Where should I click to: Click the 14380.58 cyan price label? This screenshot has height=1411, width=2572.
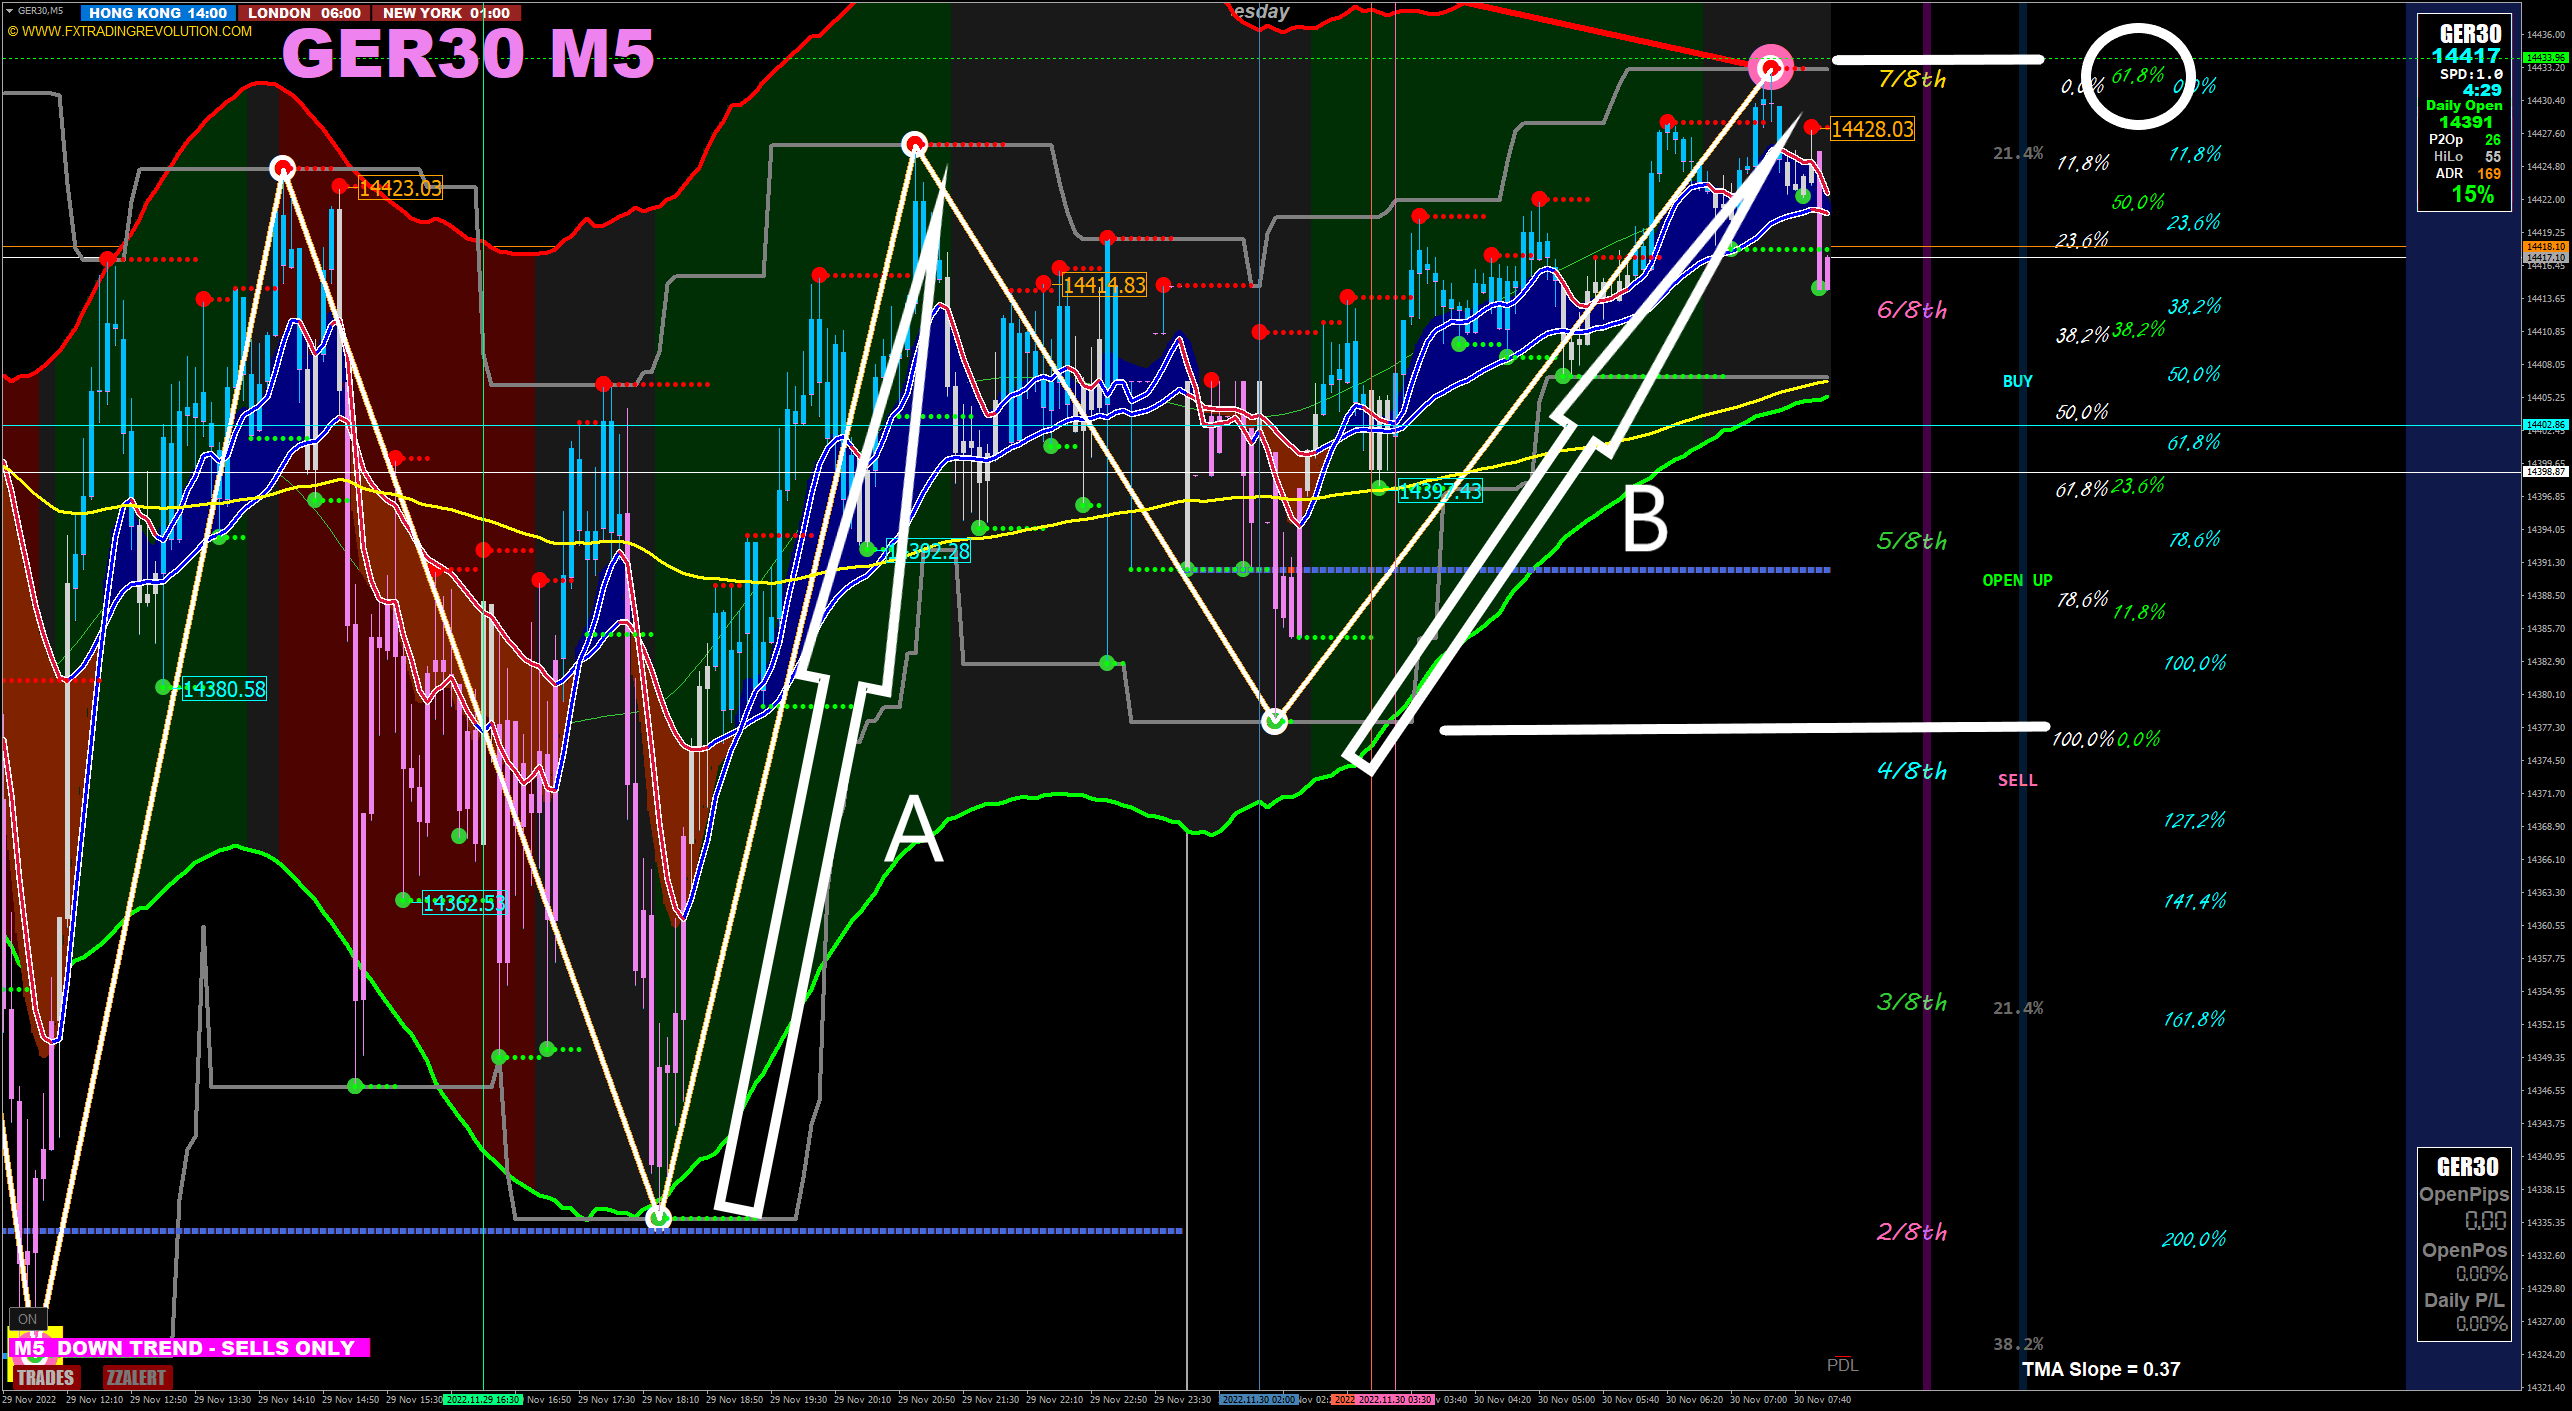pyautogui.click(x=224, y=689)
